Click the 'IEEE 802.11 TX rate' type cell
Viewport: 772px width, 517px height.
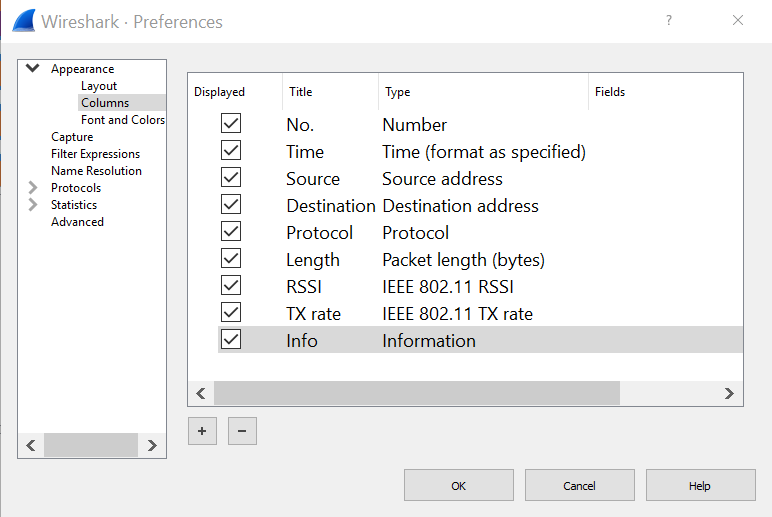coord(457,314)
